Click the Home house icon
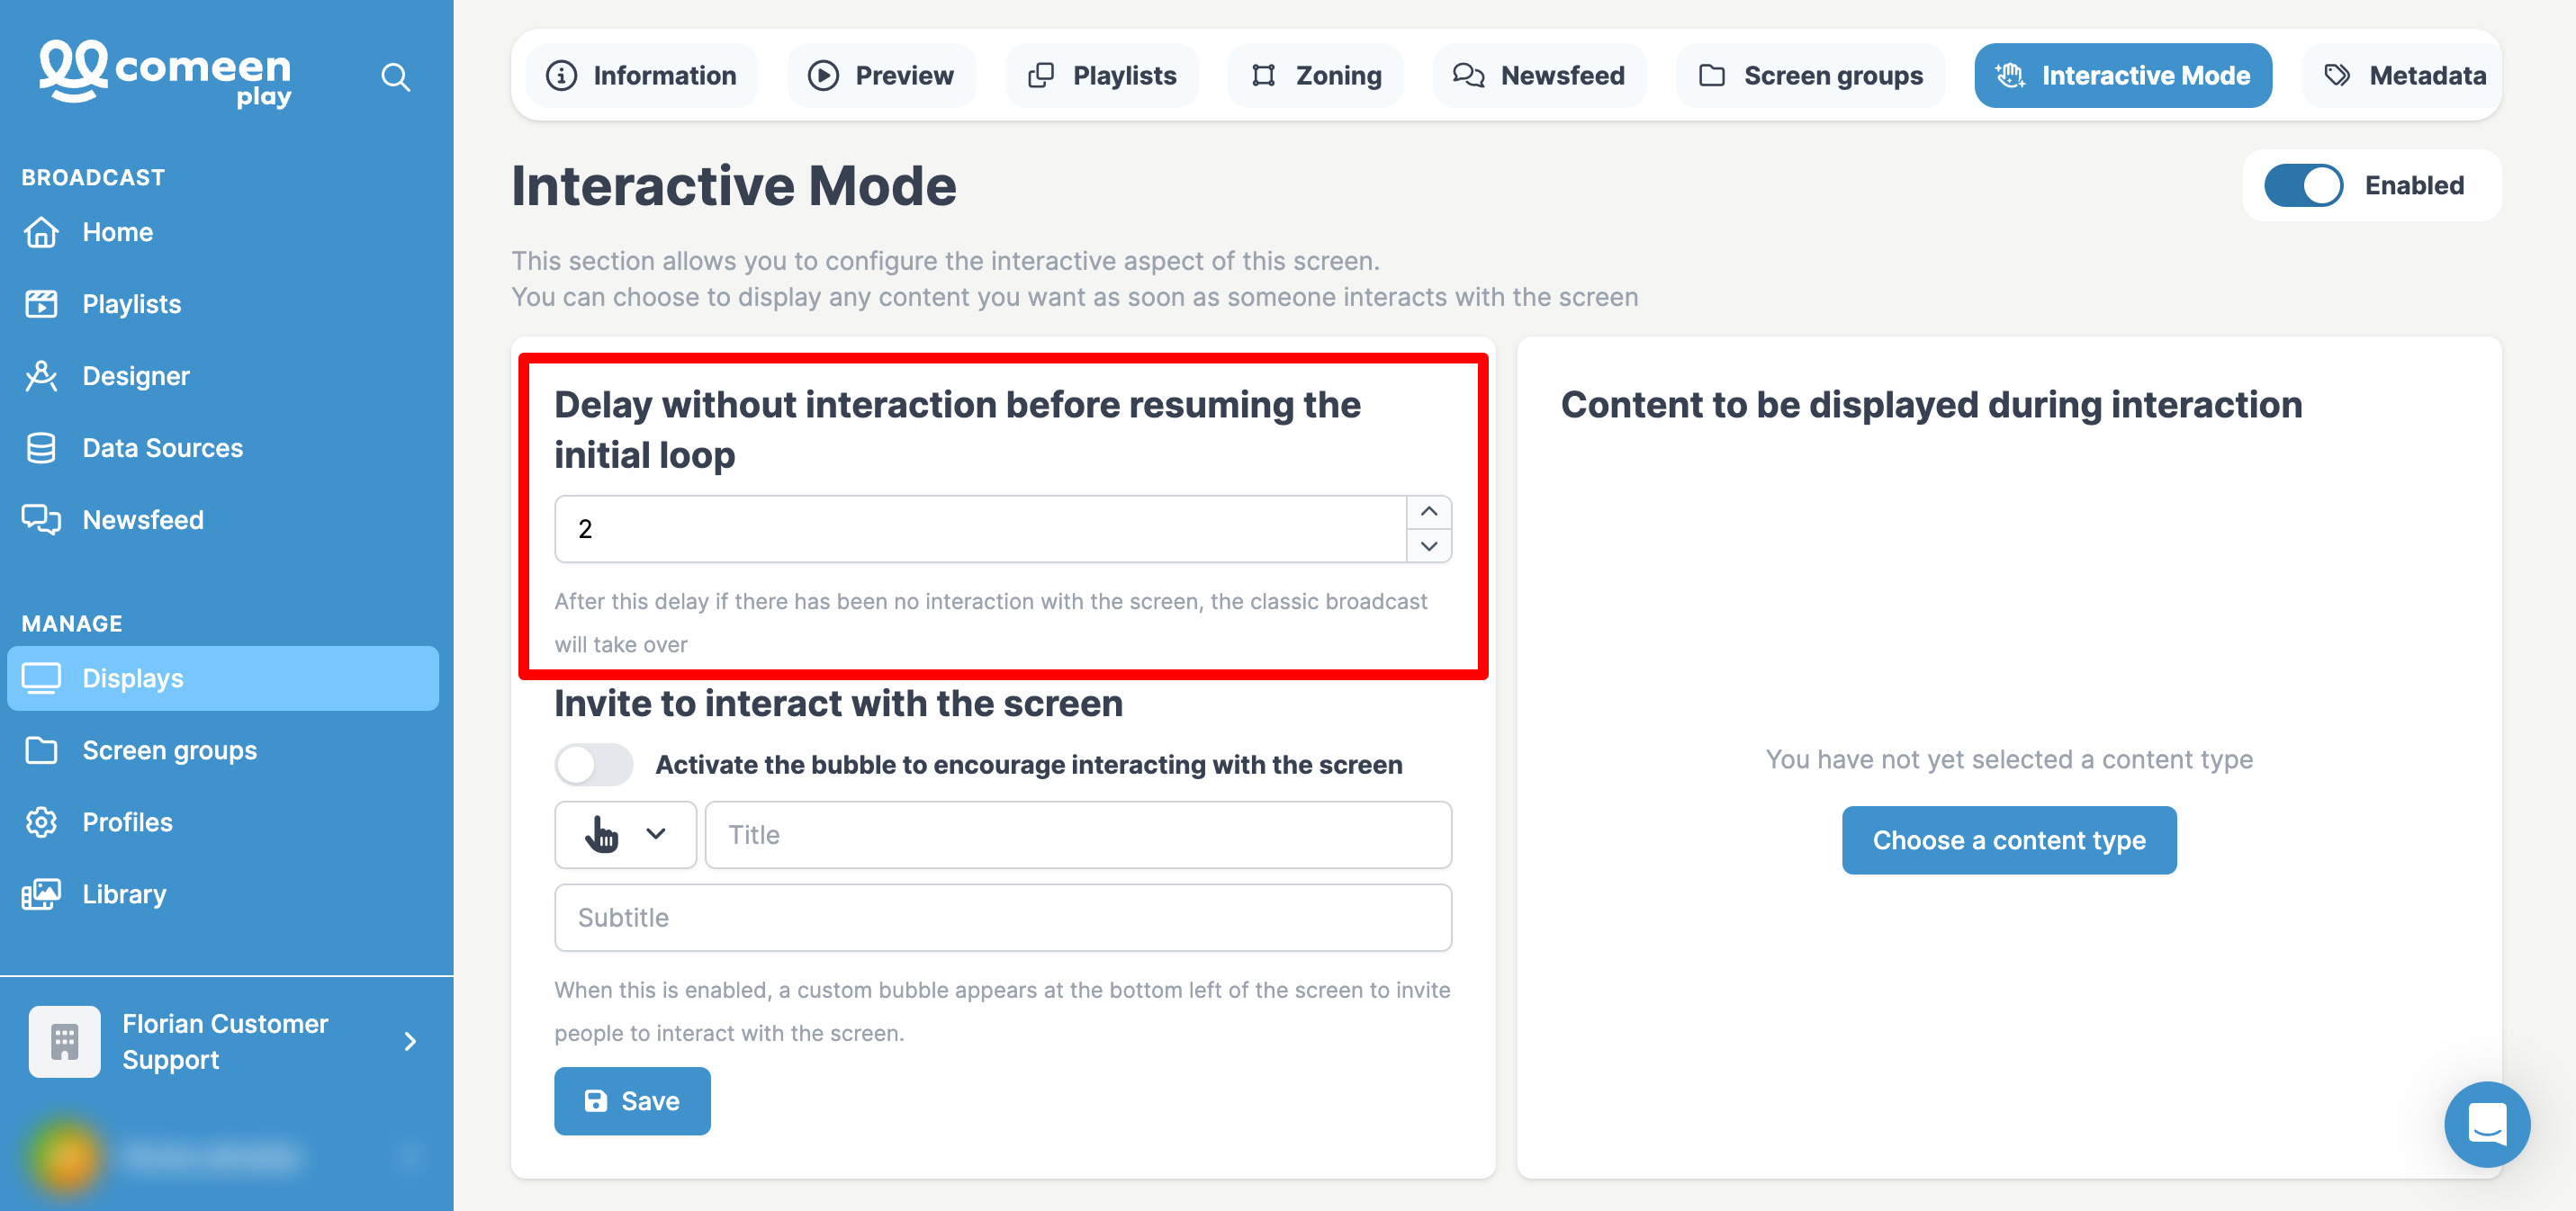Screen dimensions: 2576x1211 (x=41, y=232)
